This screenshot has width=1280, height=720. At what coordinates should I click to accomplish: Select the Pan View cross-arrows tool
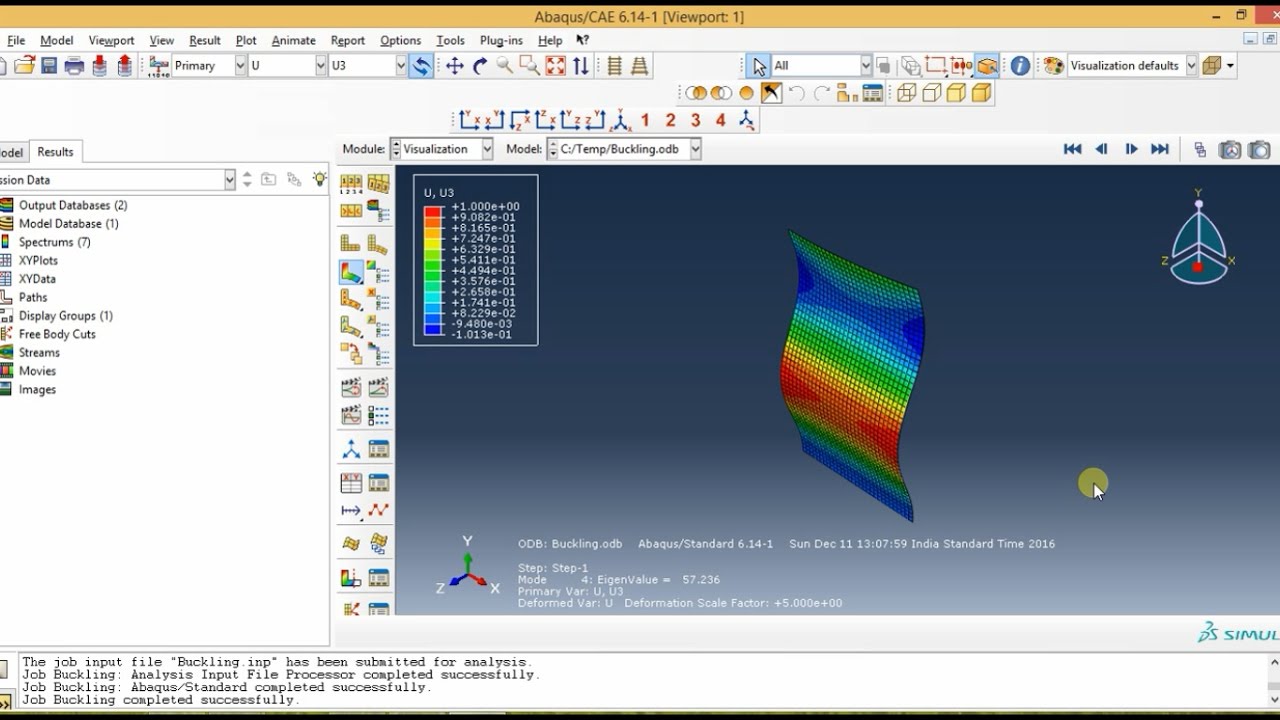coord(454,66)
